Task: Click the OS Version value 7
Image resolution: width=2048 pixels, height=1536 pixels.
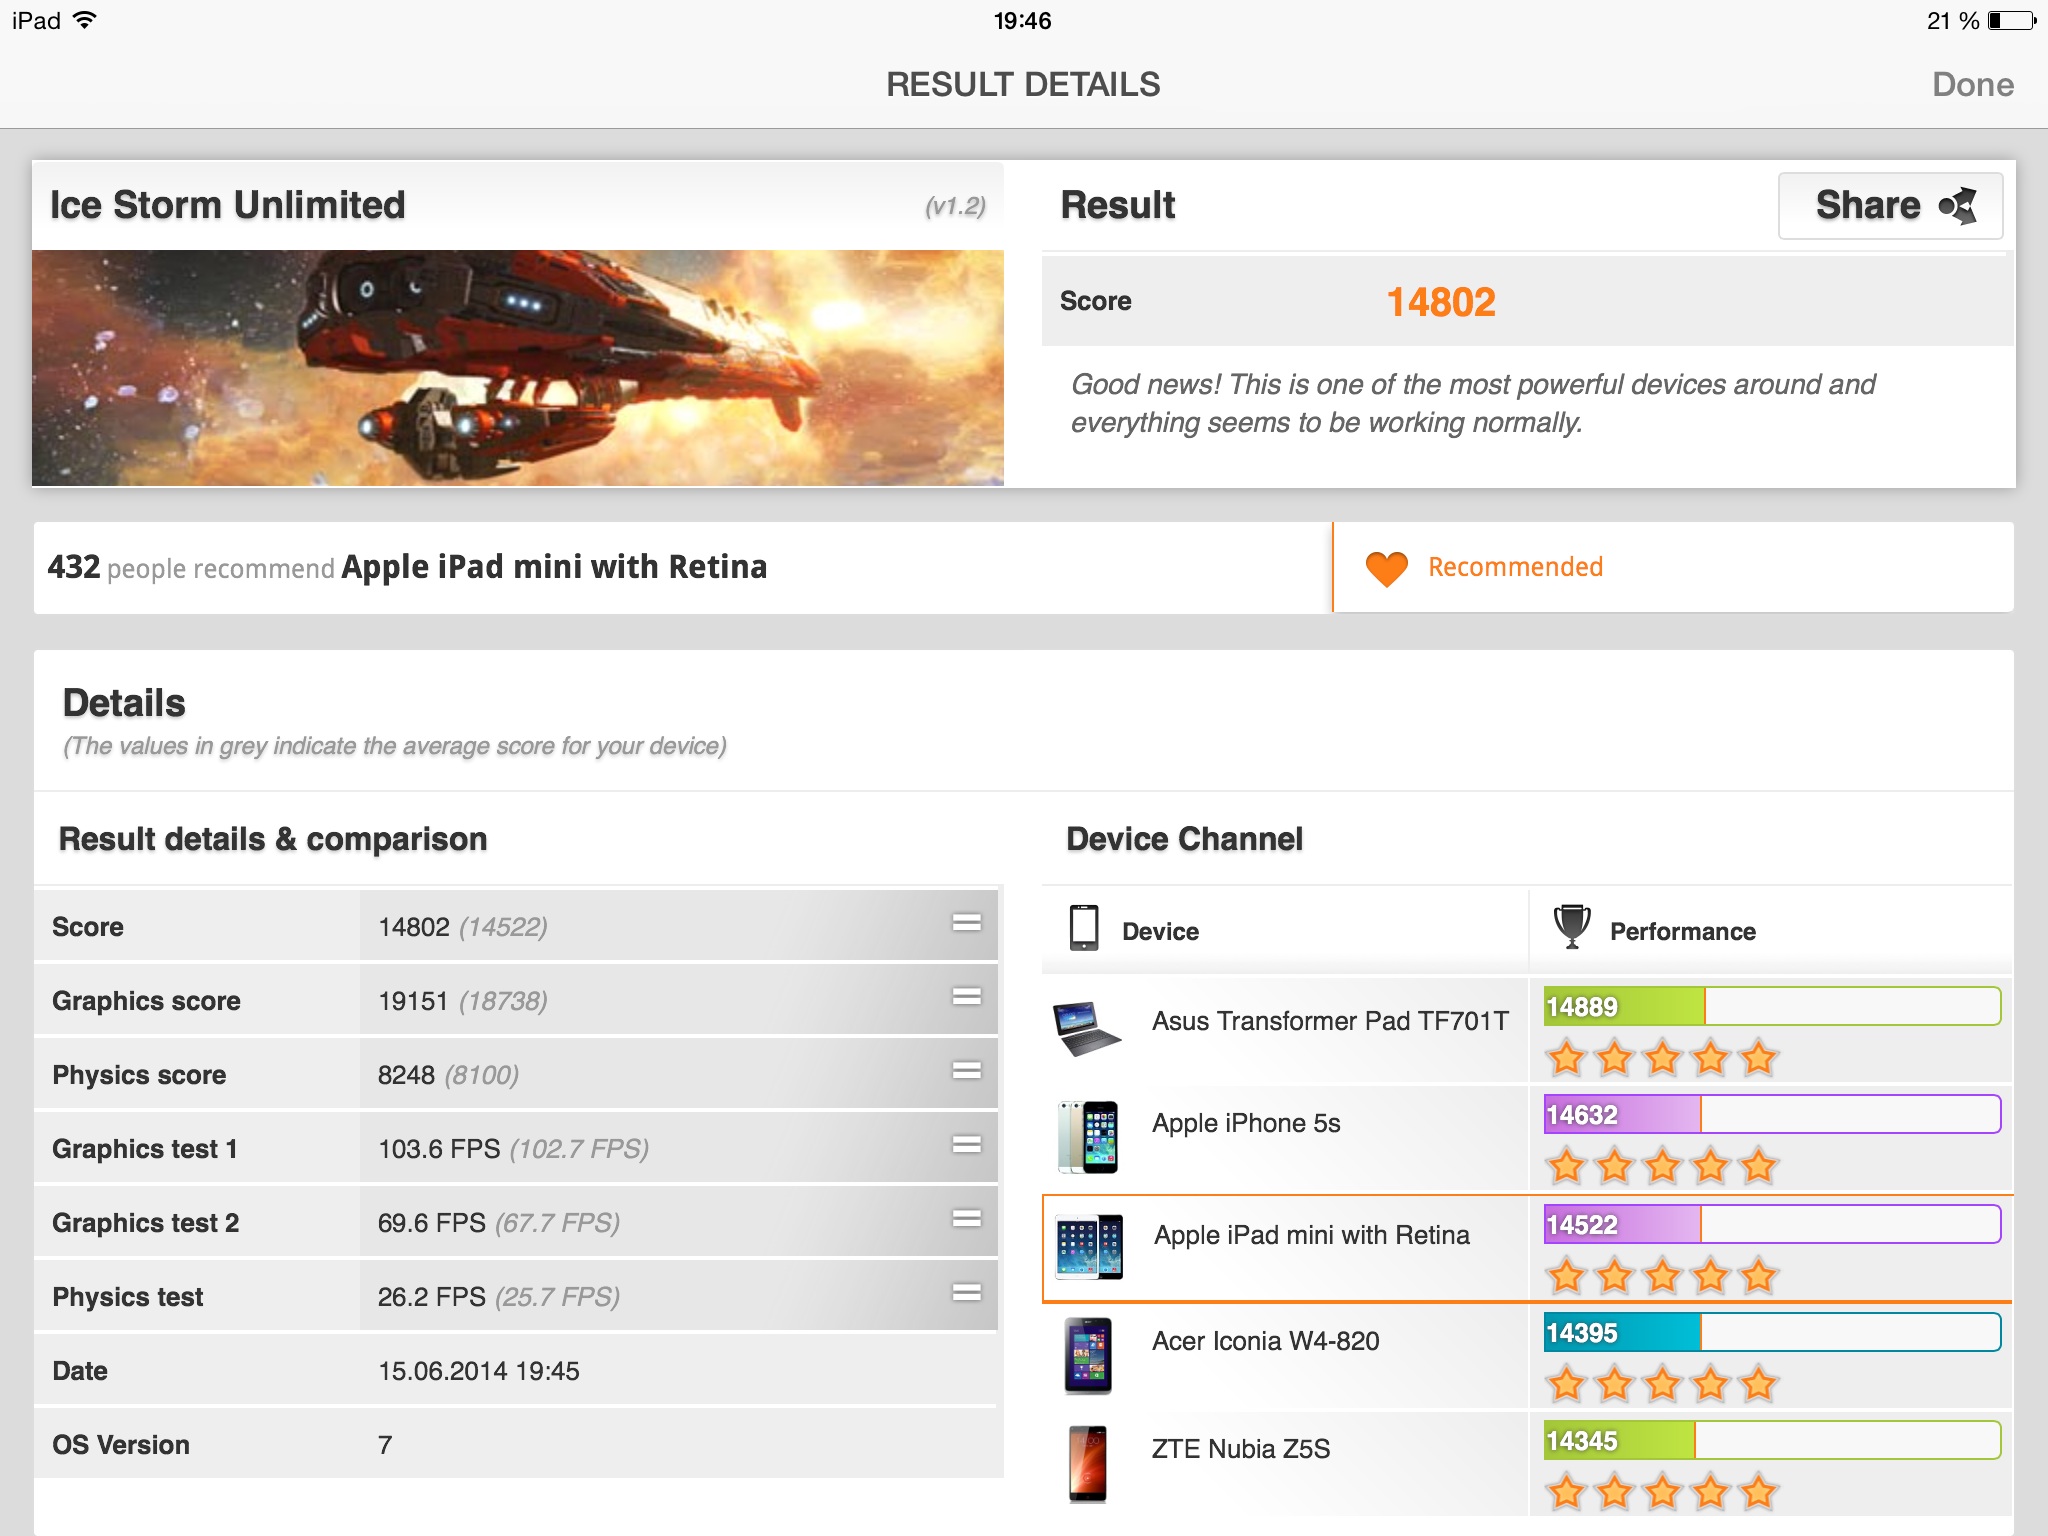Action: point(385,1445)
